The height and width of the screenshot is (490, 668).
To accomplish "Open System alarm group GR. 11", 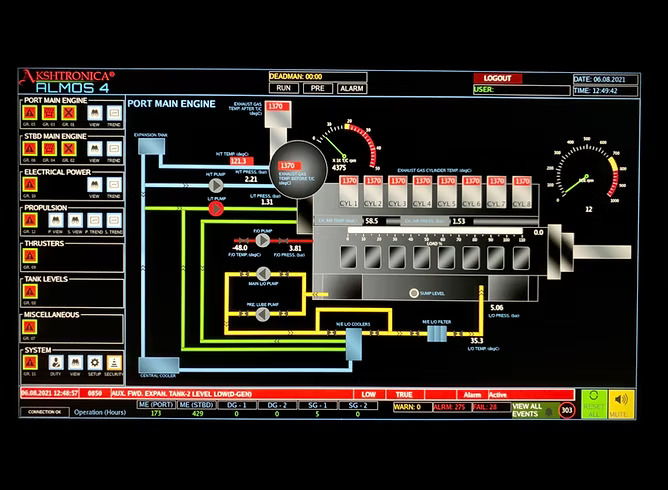I will coord(29,363).
